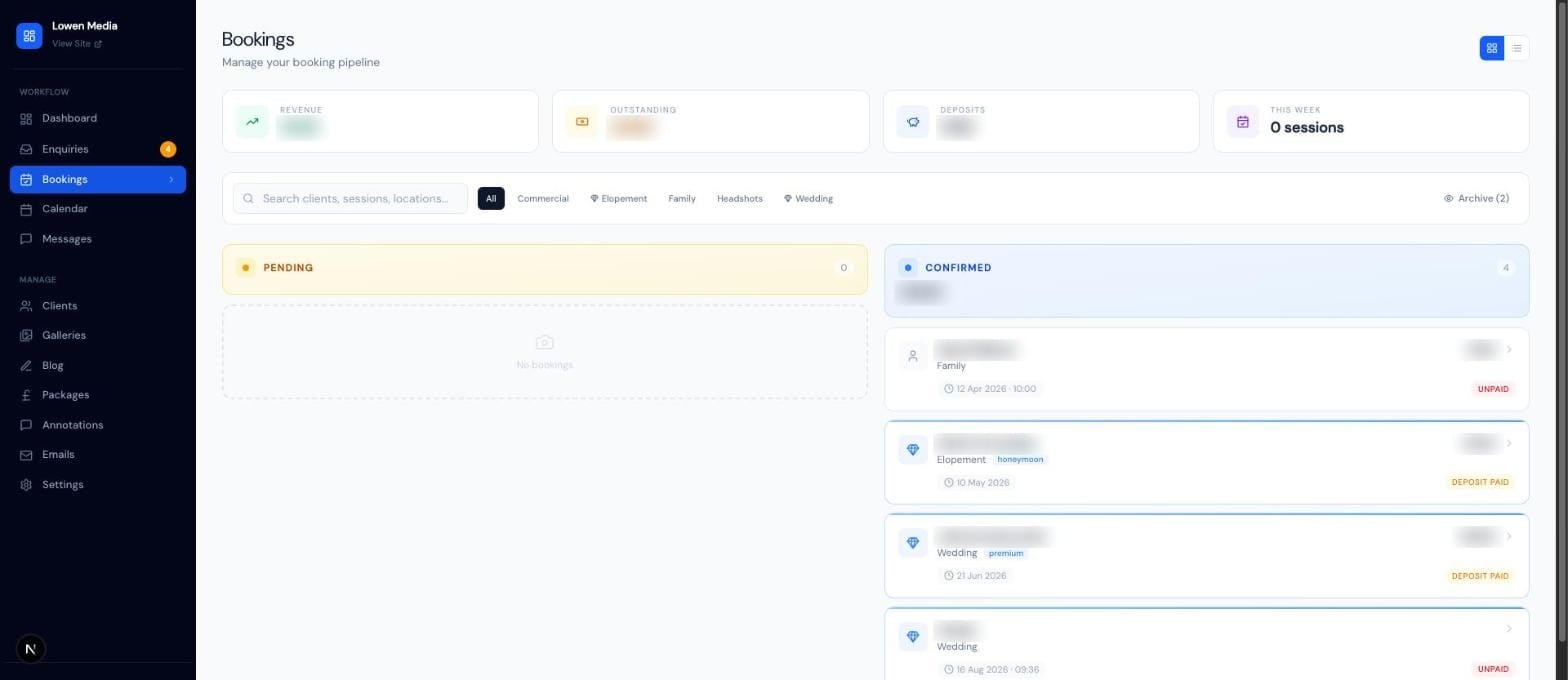Open Messages in the sidebar

[97, 239]
